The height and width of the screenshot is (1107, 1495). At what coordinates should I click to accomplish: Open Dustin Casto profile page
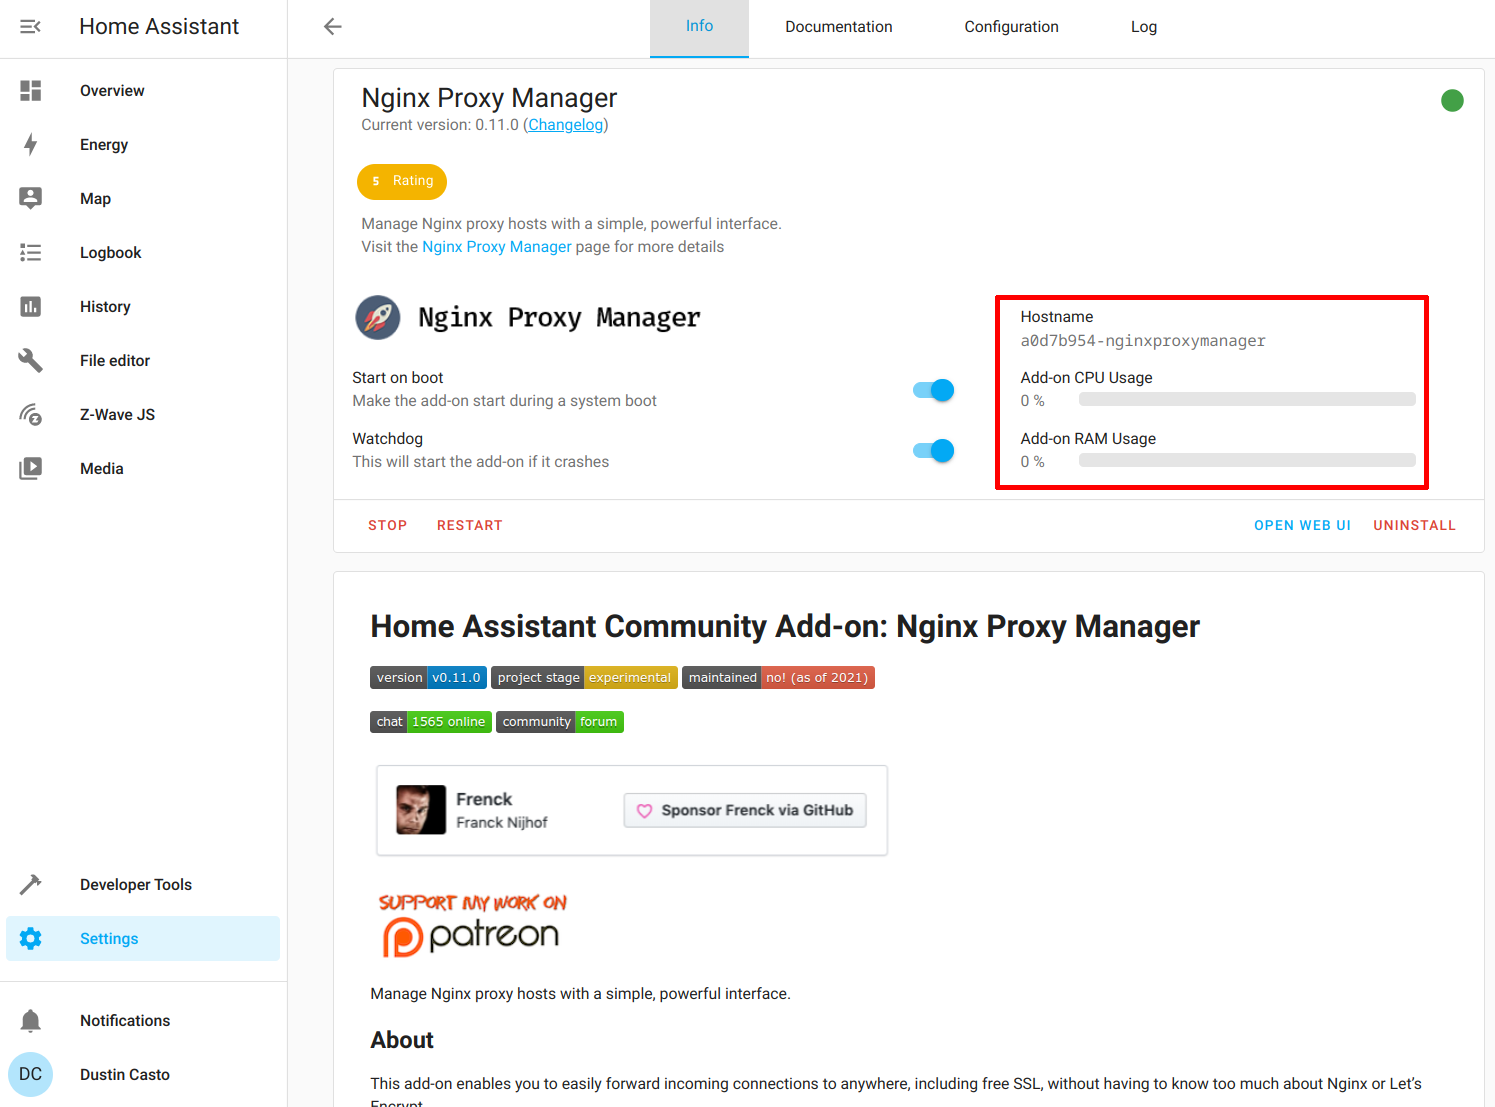143,1075
